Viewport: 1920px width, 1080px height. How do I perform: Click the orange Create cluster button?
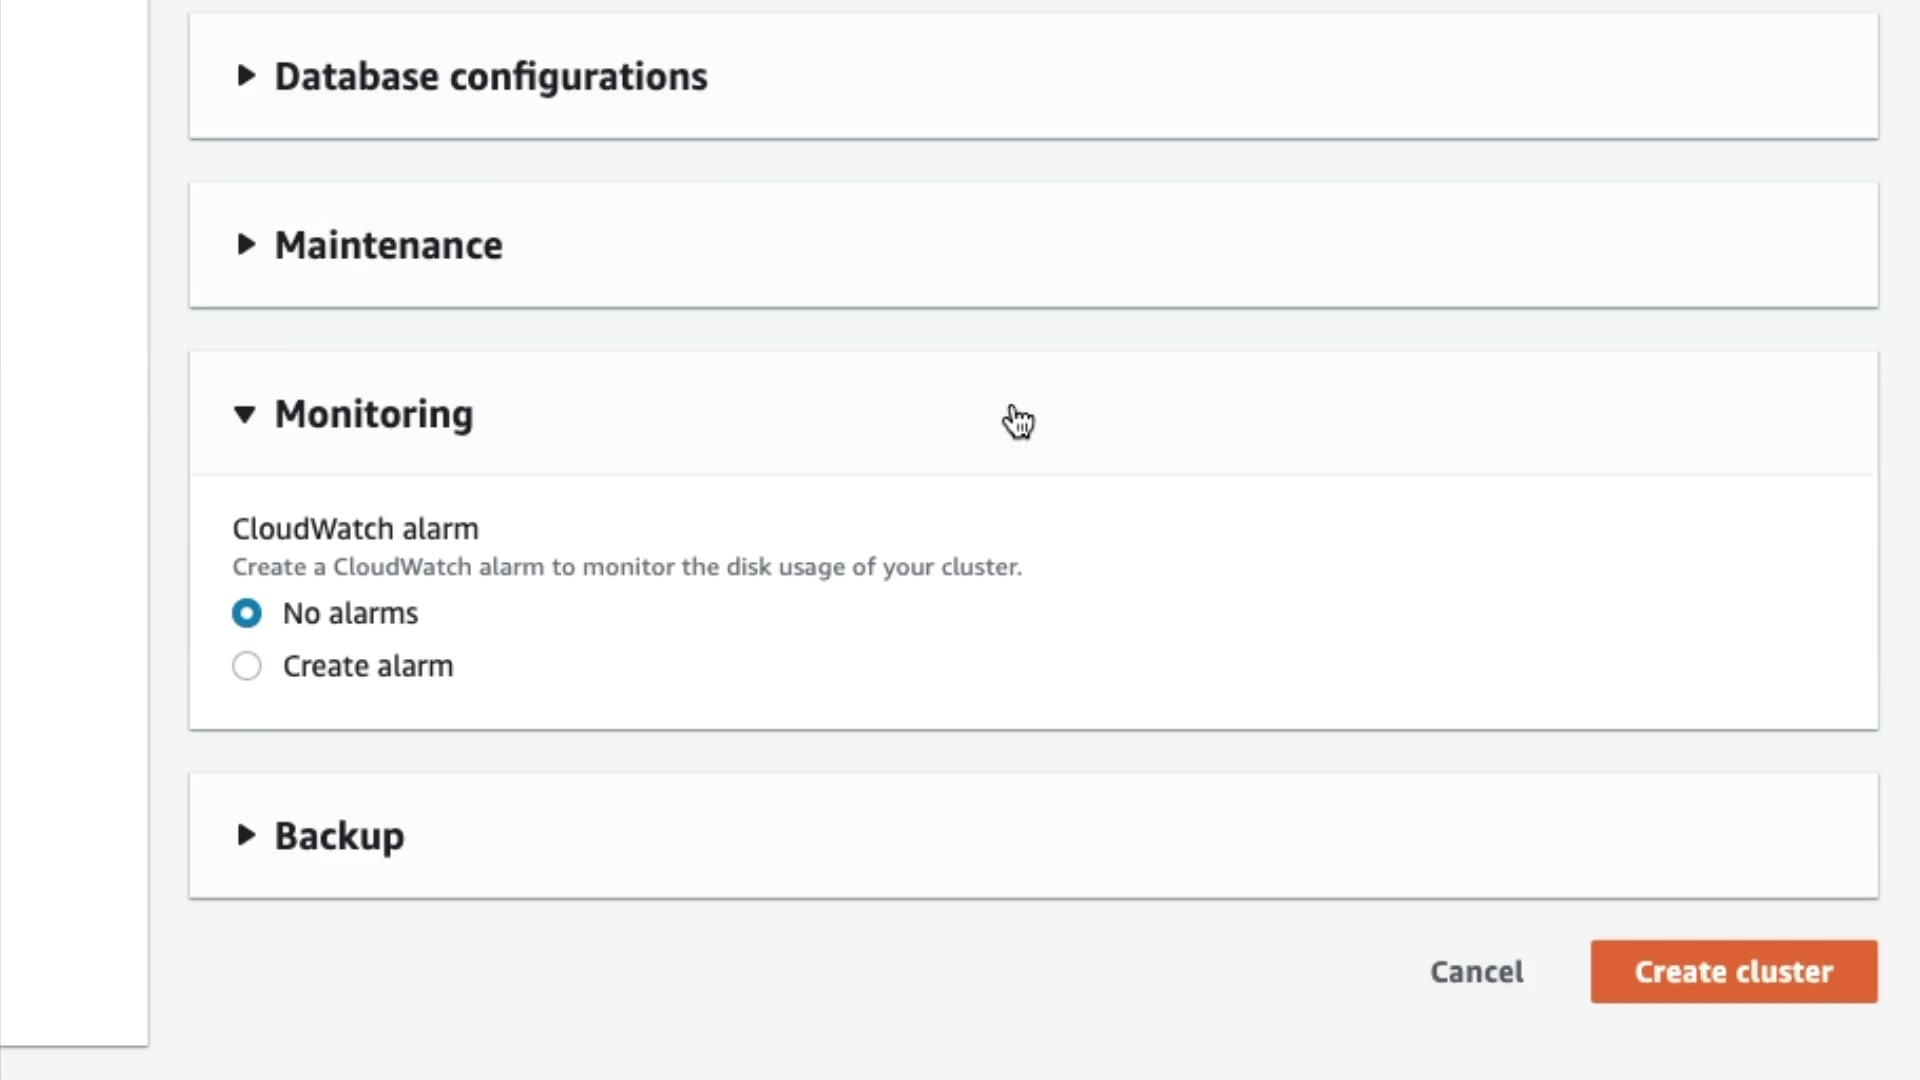coord(1733,971)
